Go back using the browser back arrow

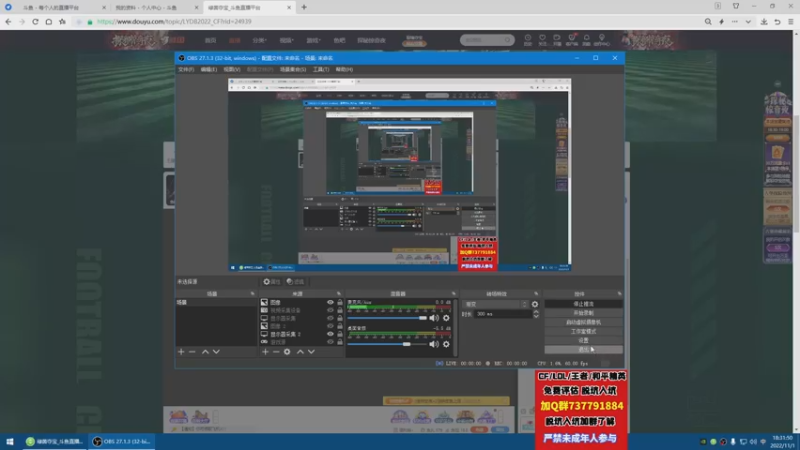click(8, 22)
